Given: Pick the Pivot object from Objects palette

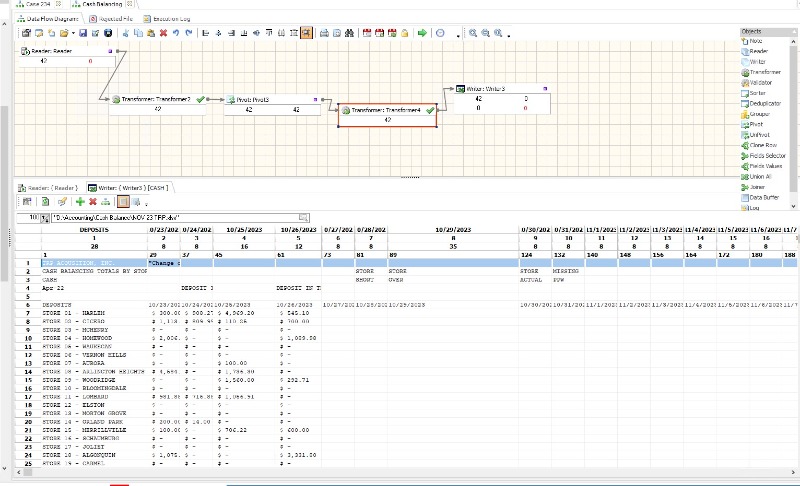Looking at the screenshot, I should pyautogui.click(x=753, y=124).
